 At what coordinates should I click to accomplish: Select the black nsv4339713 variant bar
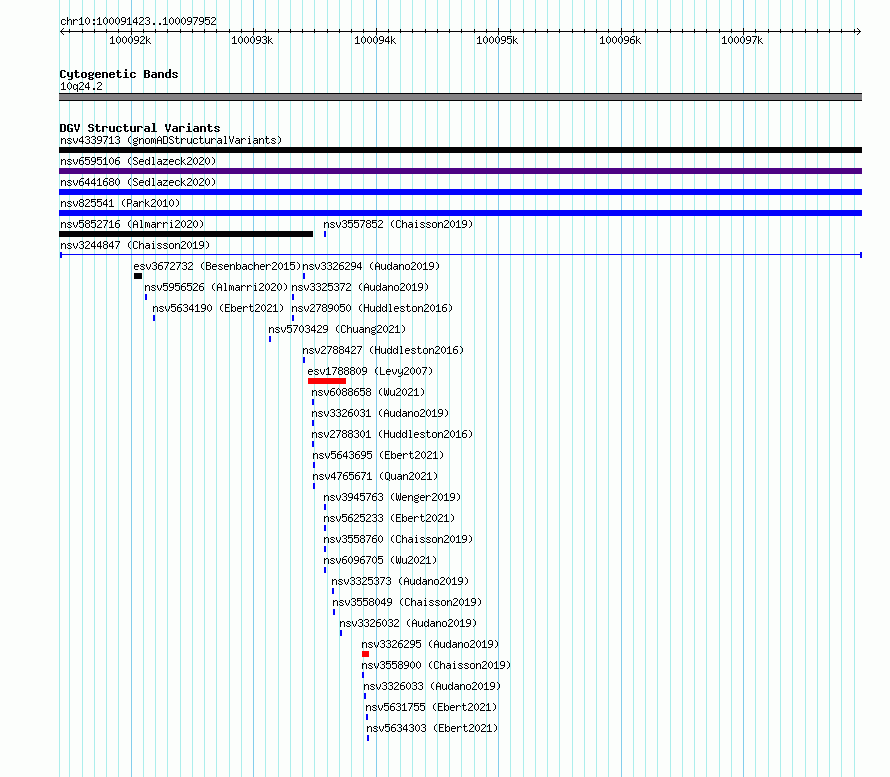click(460, 150)
